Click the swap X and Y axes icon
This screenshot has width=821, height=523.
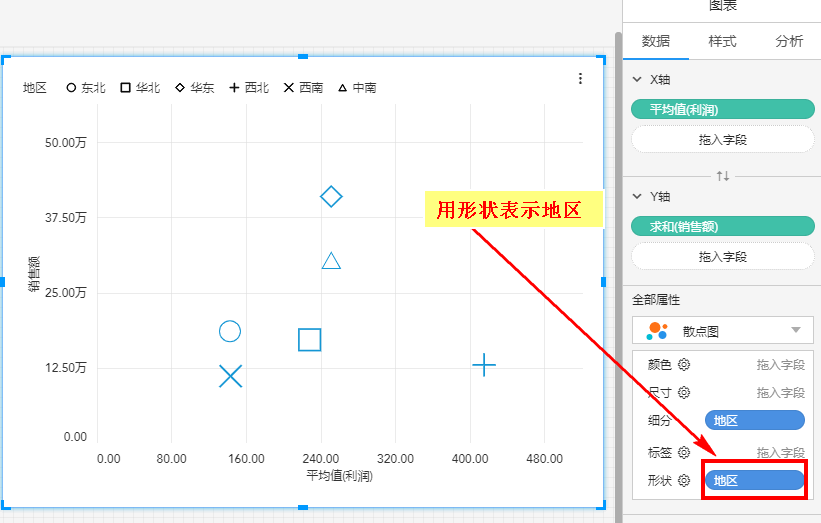point(723,176)
